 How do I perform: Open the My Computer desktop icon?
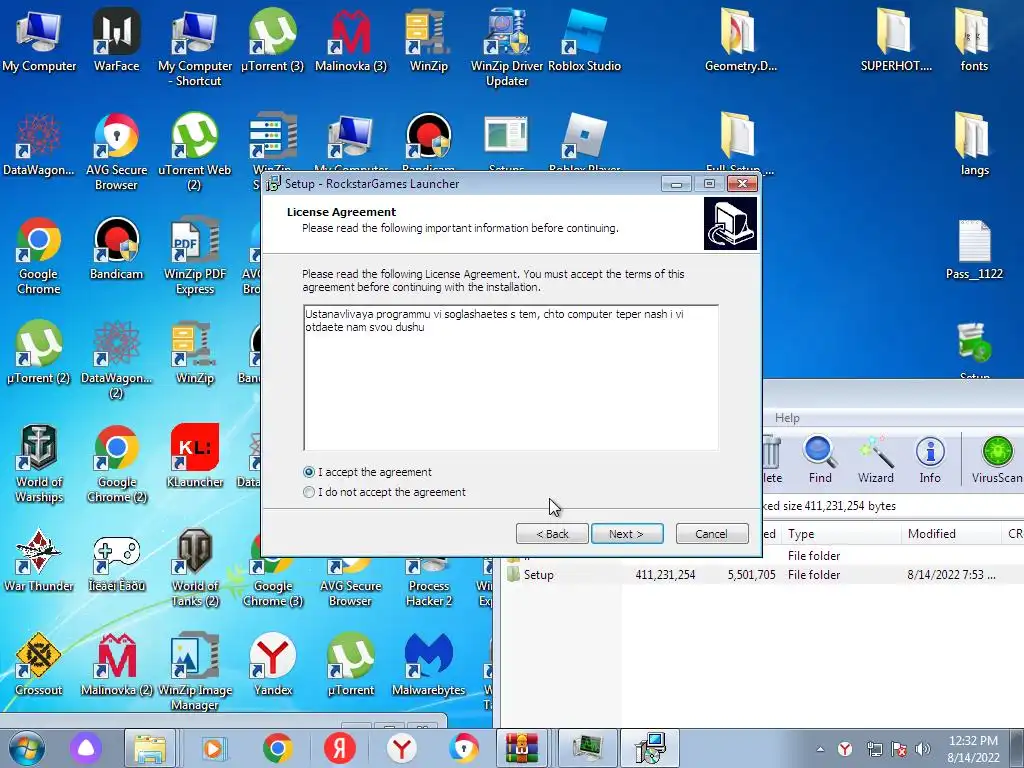pyautogui.click(x=39, y=41)
